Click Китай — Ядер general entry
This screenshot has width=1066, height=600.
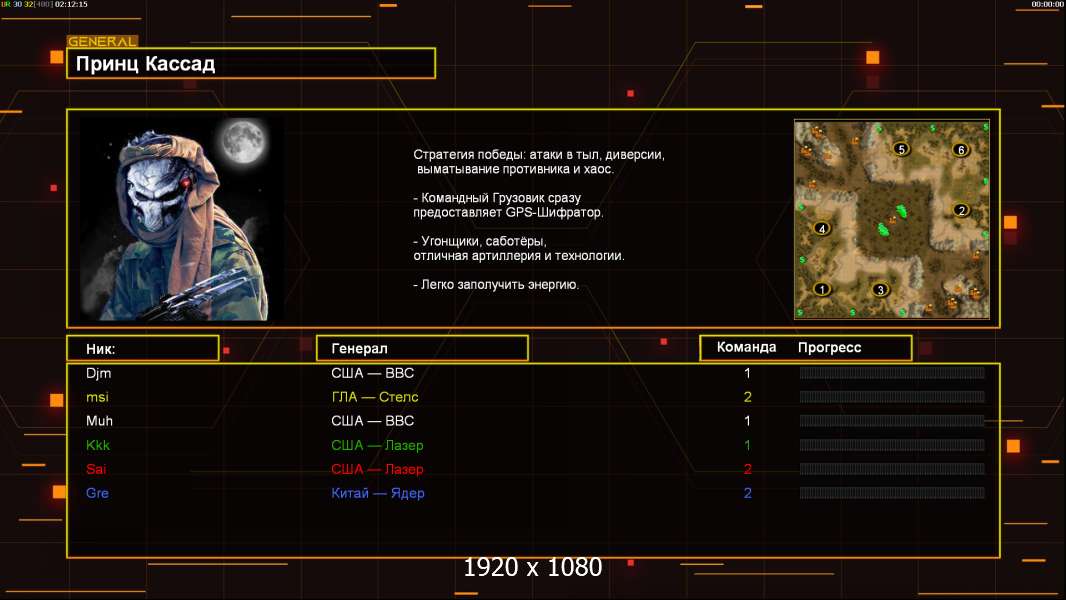coord(378,493)
